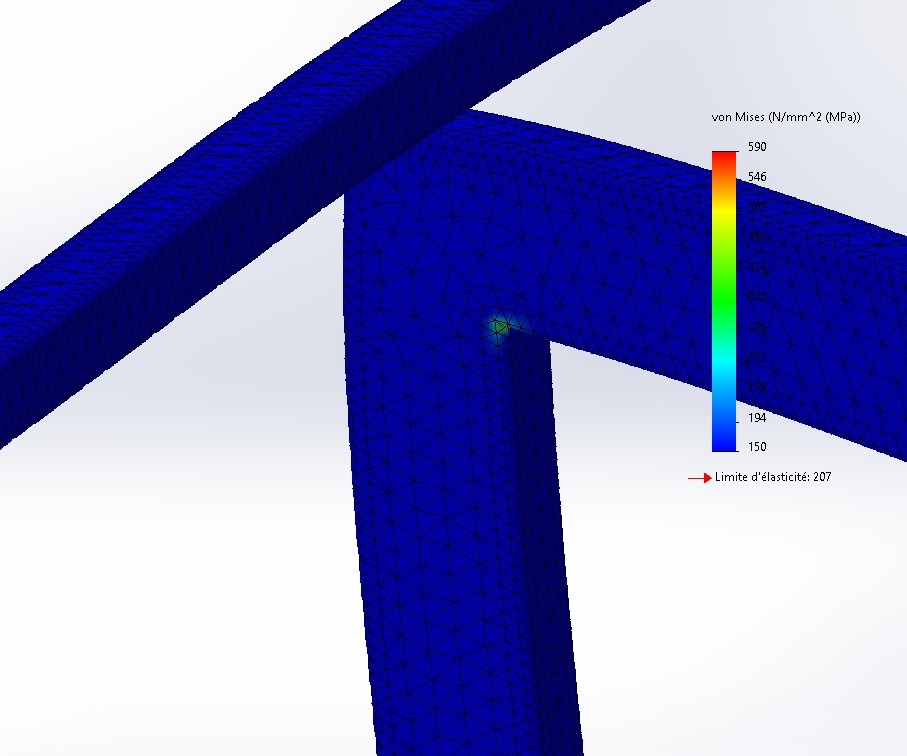Viewport: 907px width, 756px height.
Task: Select the 150 minimum legend value
Action: 757,446
